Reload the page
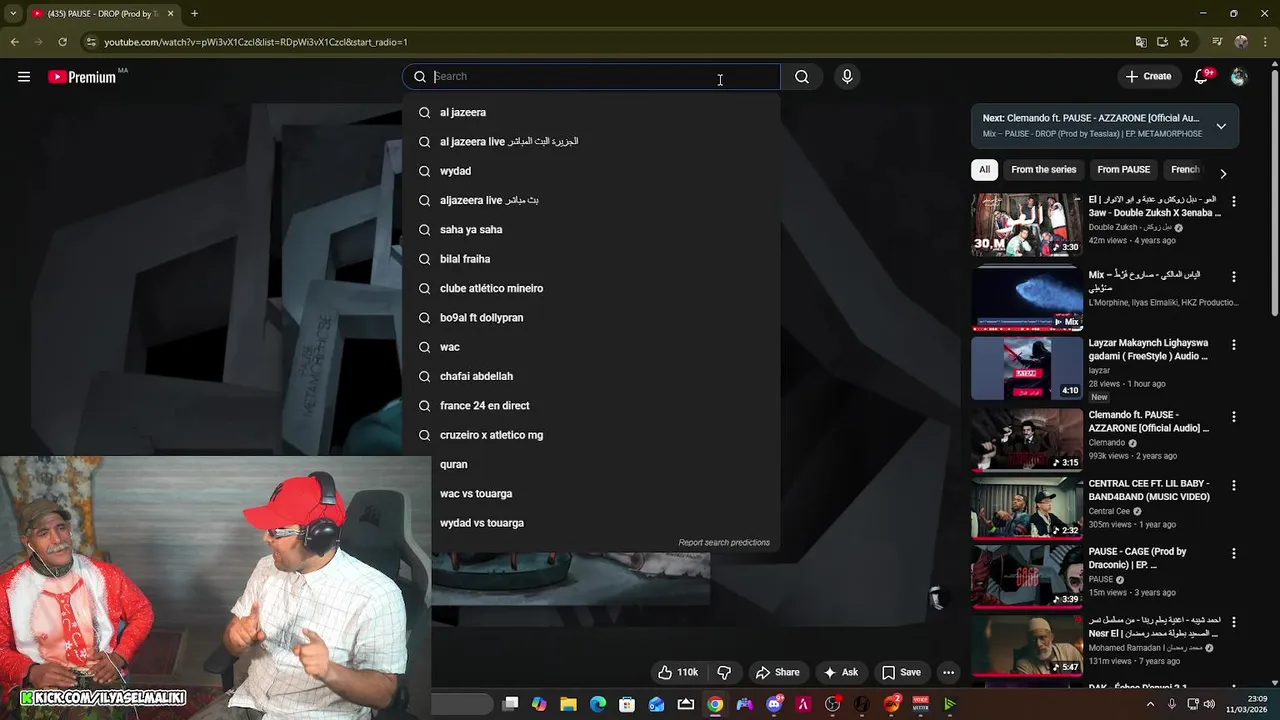This screenshot has width=1280, height=720. point(62,42)
